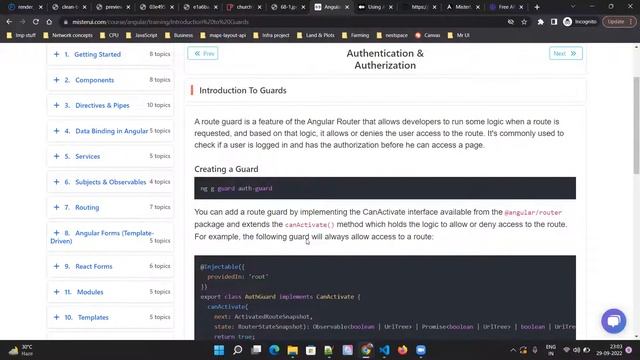Open Zoom from the taskbar

[x=421, y=350]
